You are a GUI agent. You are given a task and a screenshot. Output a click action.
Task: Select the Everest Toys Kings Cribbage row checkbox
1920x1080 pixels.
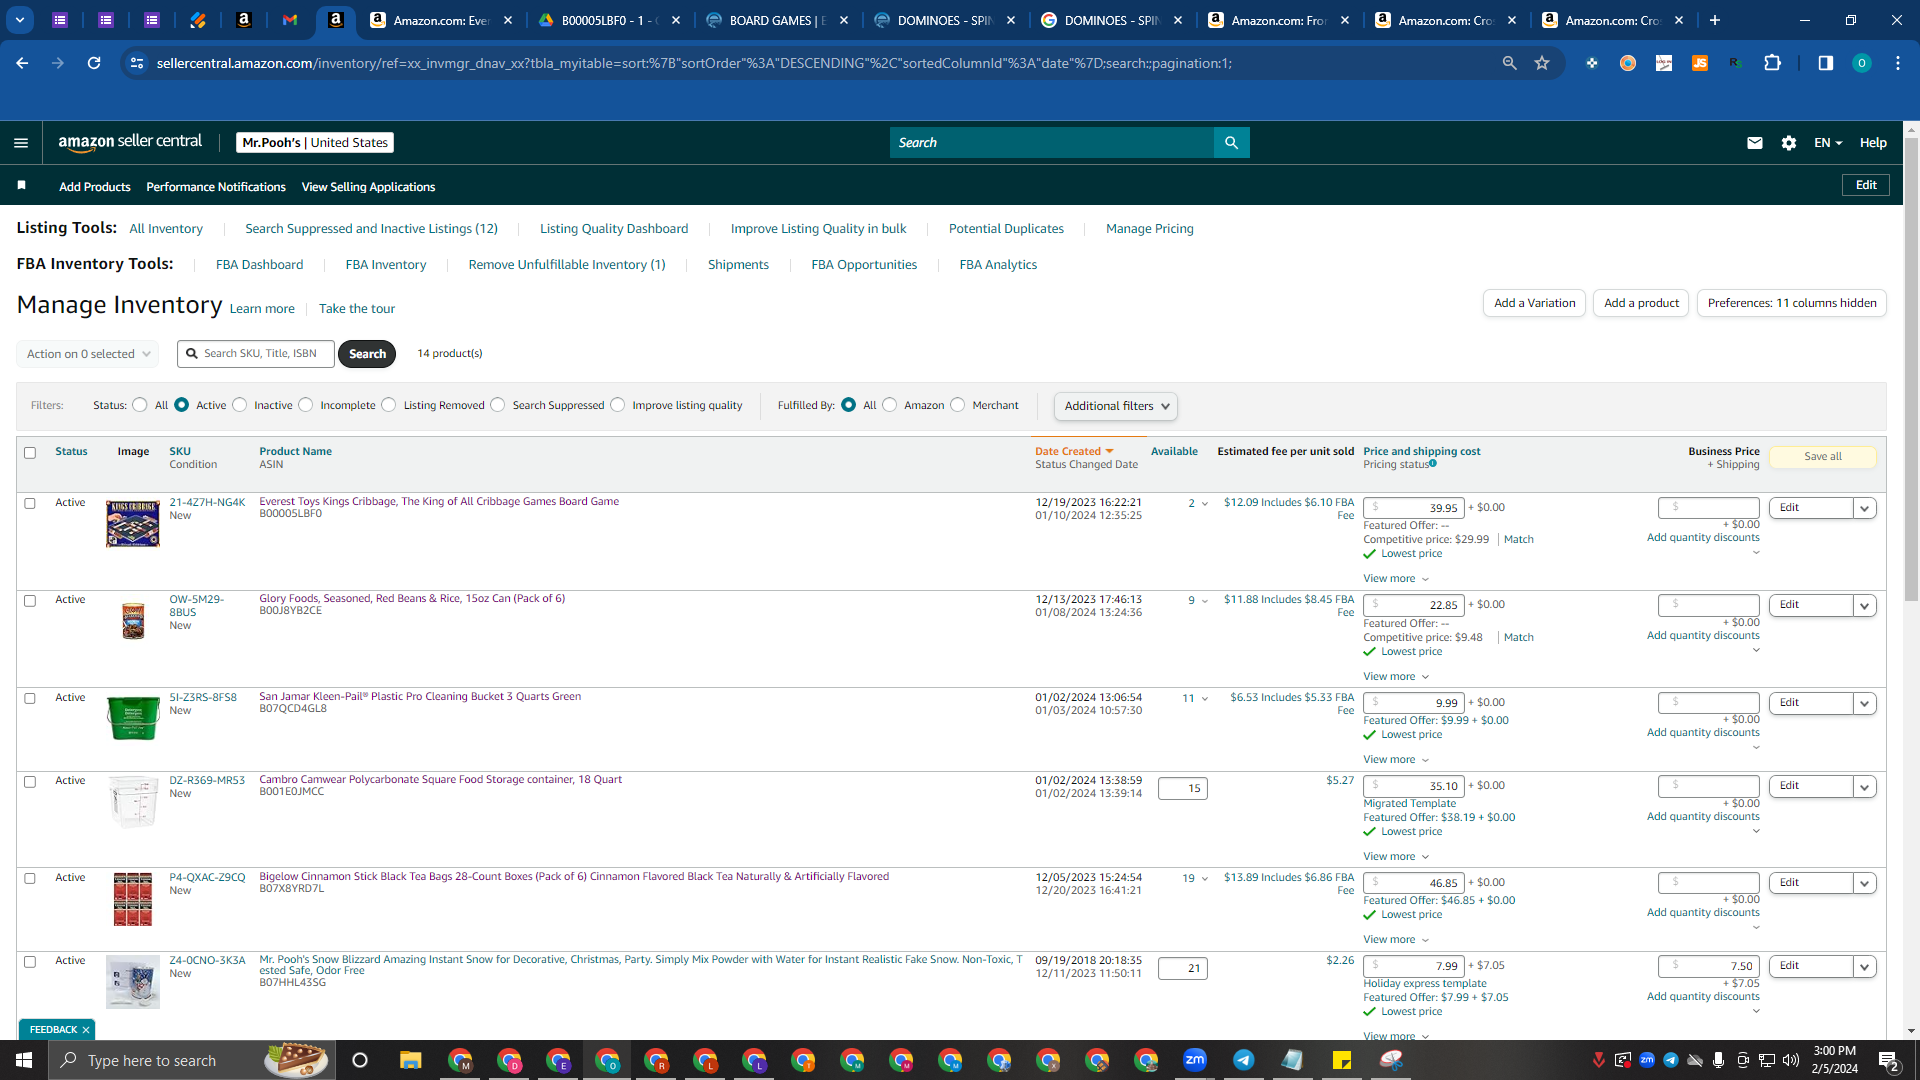30,503
